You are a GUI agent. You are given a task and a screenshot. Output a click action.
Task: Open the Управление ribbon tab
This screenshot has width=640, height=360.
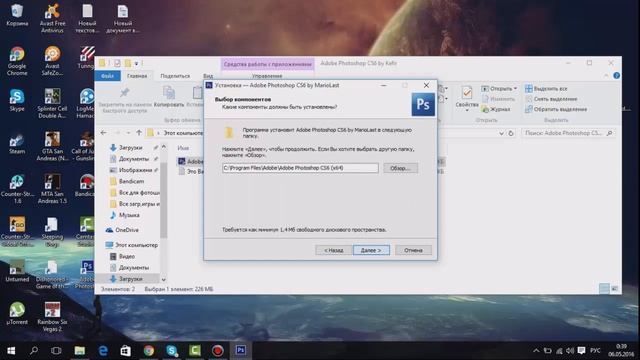[x=267, y=76]
